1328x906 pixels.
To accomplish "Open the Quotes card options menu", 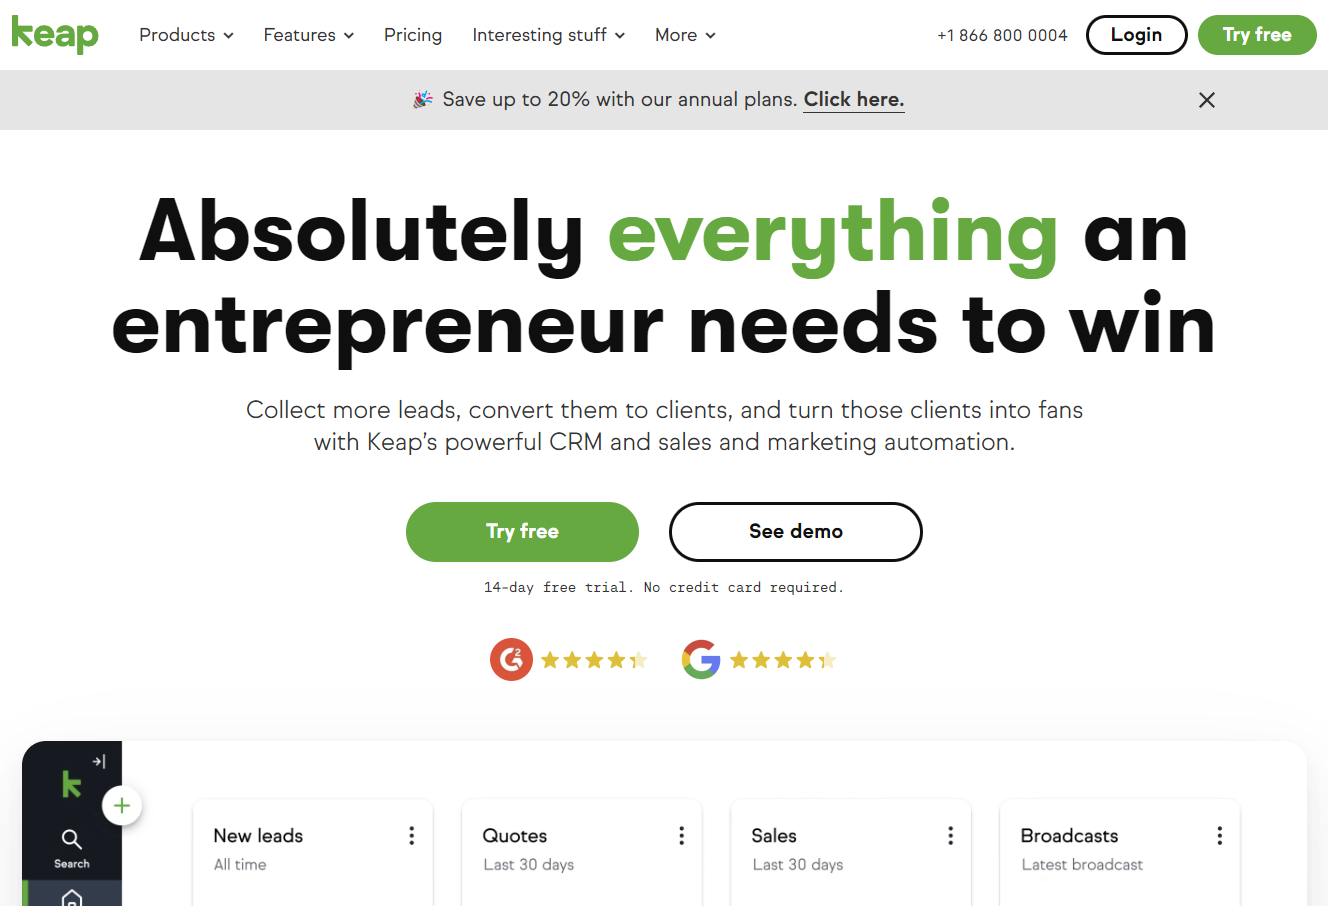I will pos(681,836).
